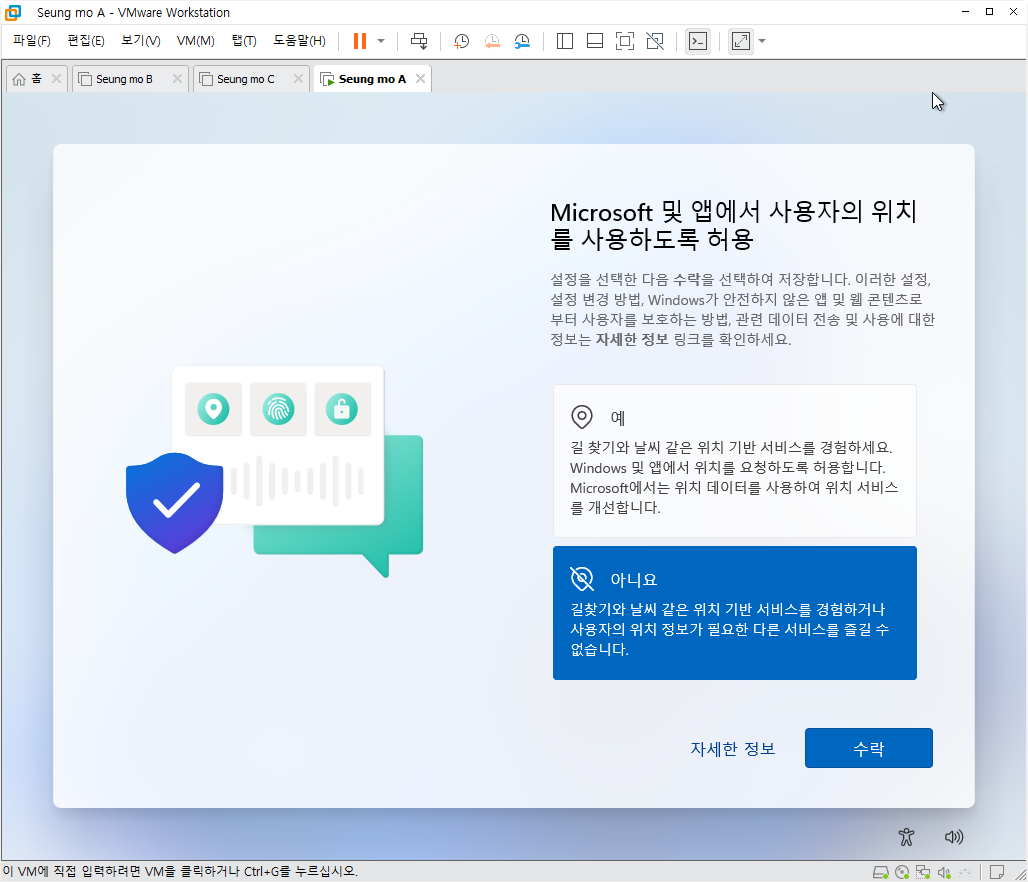Toggle the library sidebar panel icon
1028x882 pixels.
[564, 41]
